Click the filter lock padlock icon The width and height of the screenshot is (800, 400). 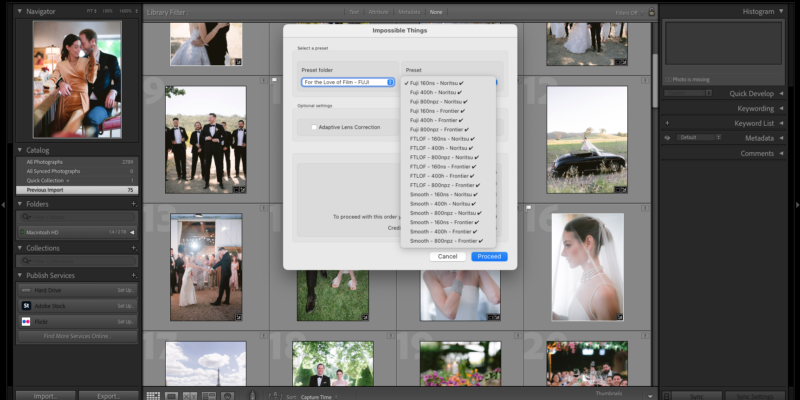click(x=652, y=11)
